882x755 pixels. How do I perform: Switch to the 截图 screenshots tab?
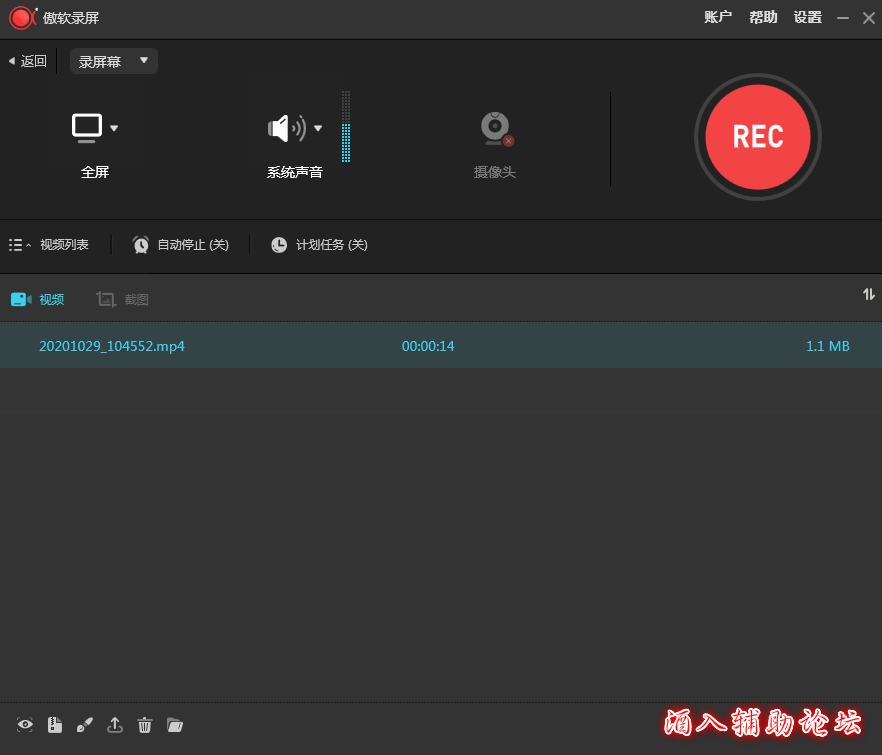(123, 299)
